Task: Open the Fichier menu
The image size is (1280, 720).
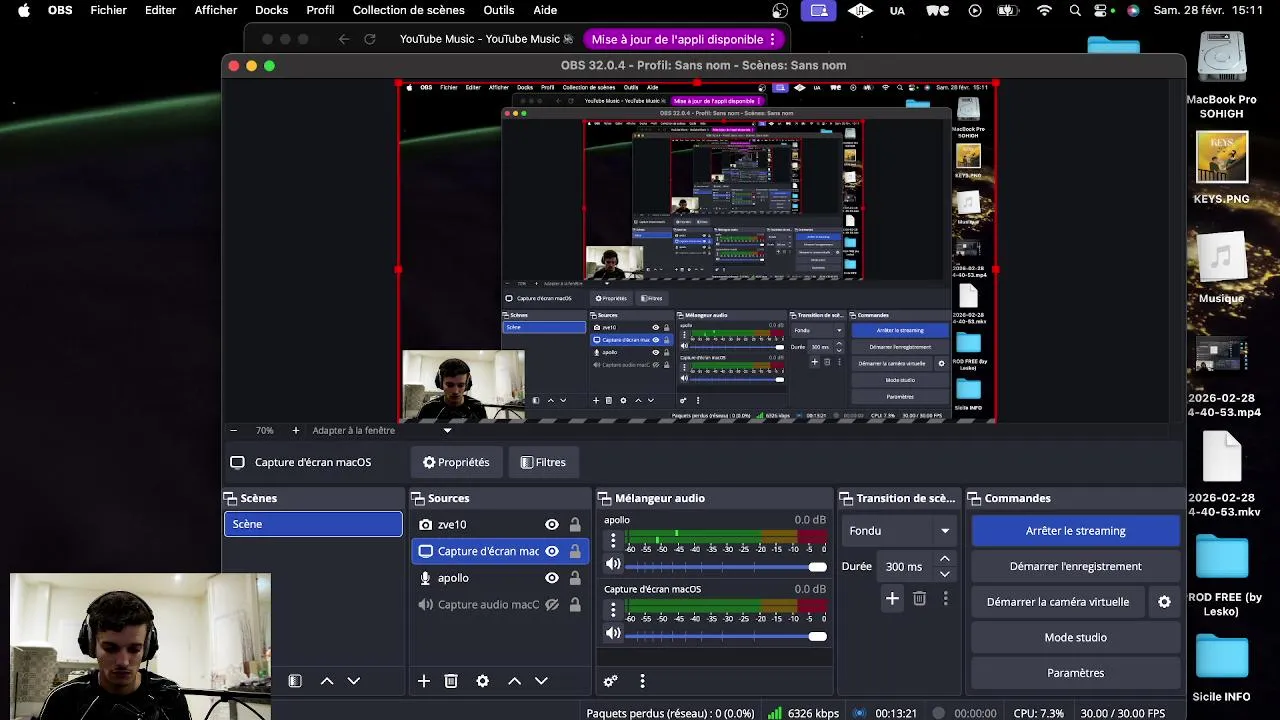Action: click(108, 10)
